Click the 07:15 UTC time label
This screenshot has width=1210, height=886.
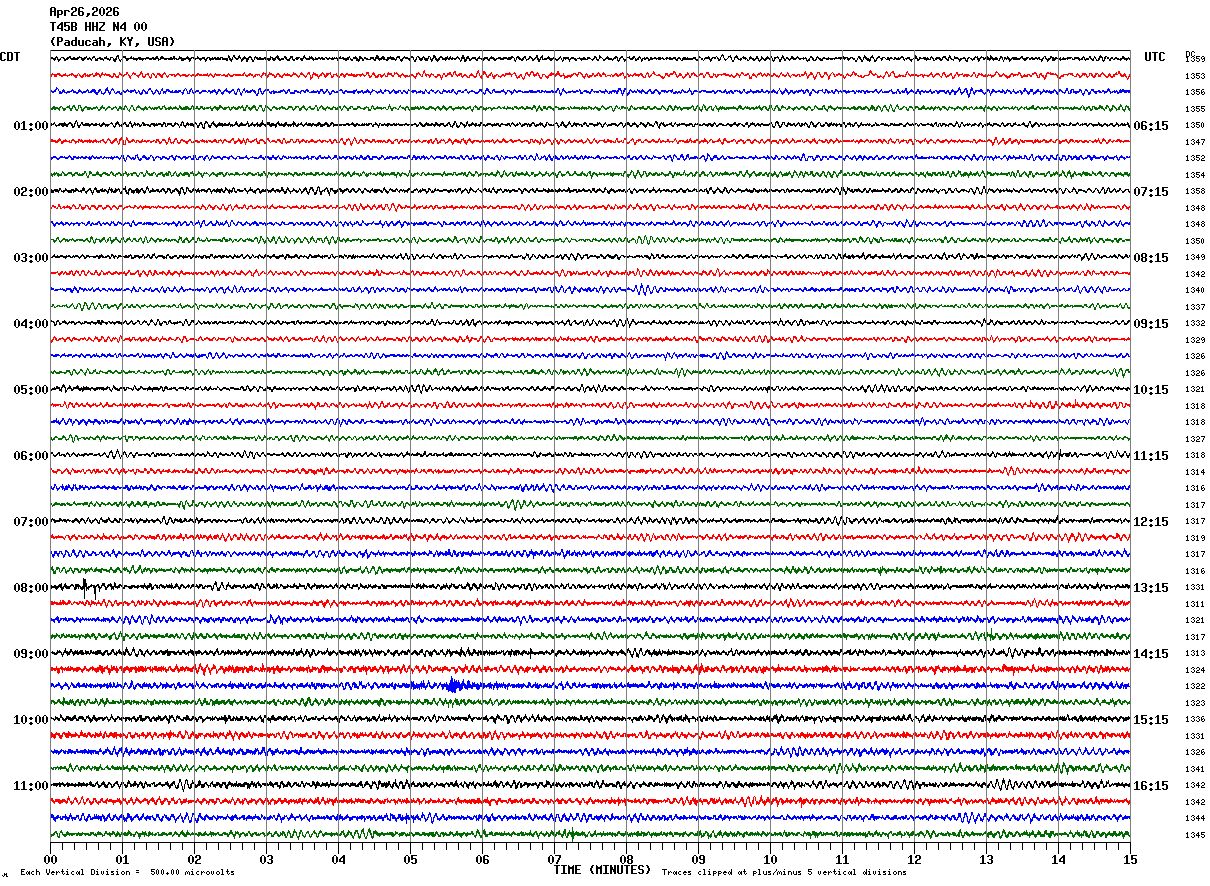pyautogui.click(x=1150, y=192)
